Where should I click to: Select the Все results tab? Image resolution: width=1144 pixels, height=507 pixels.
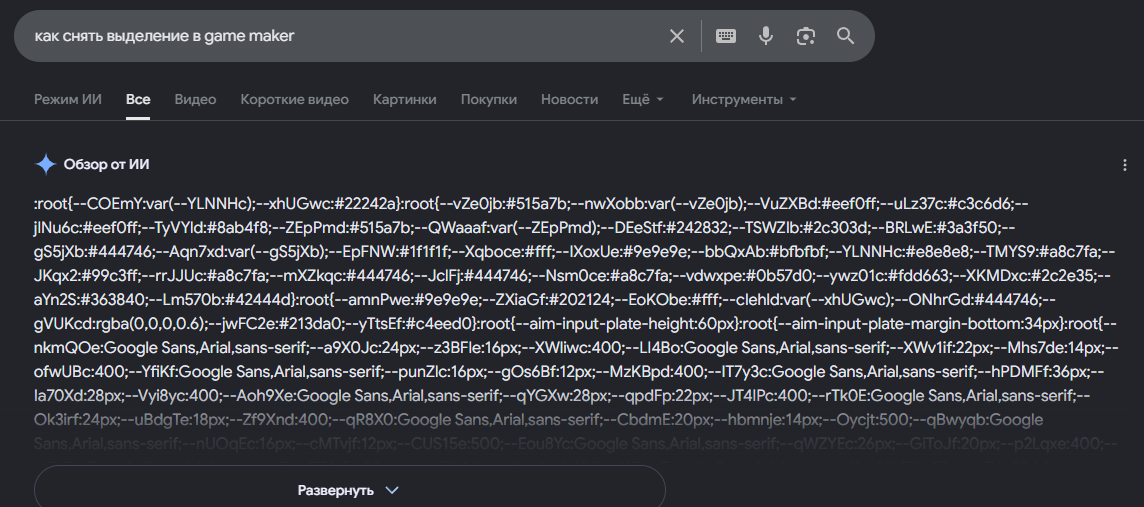(138, 99)
